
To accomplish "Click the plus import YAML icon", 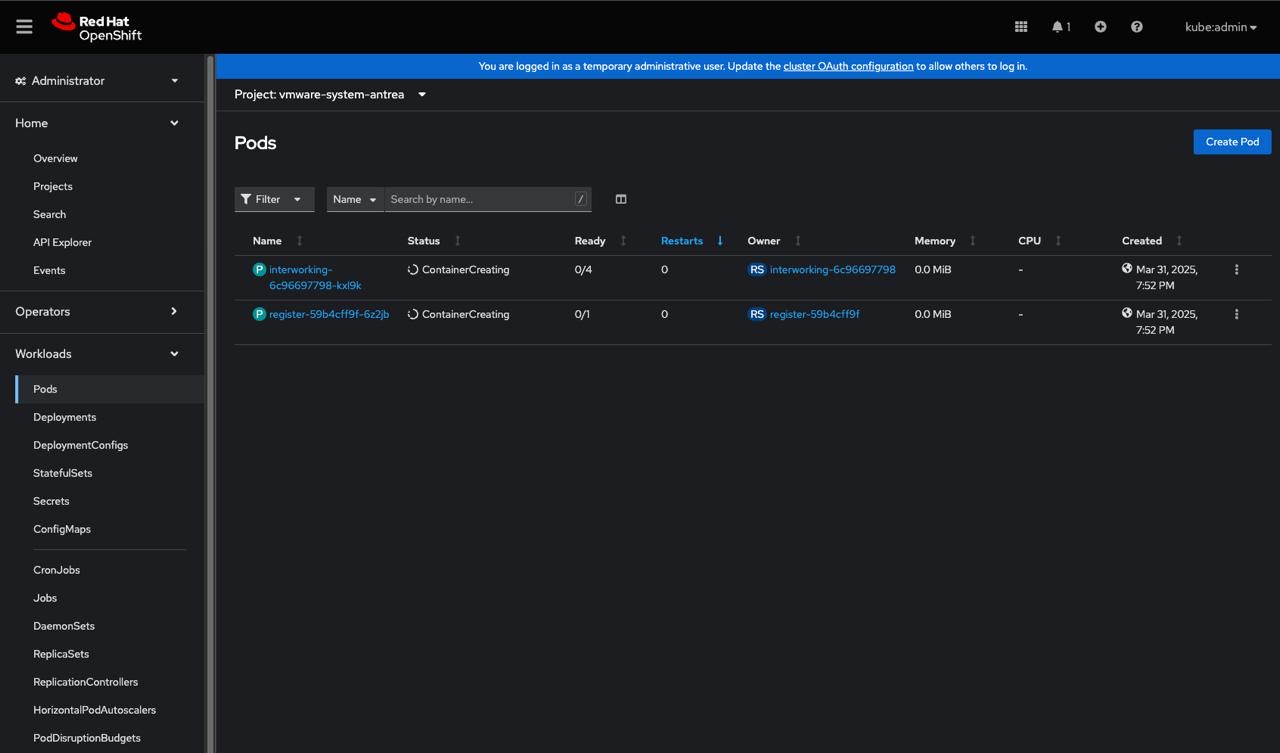I will (x=1100, y=27).
